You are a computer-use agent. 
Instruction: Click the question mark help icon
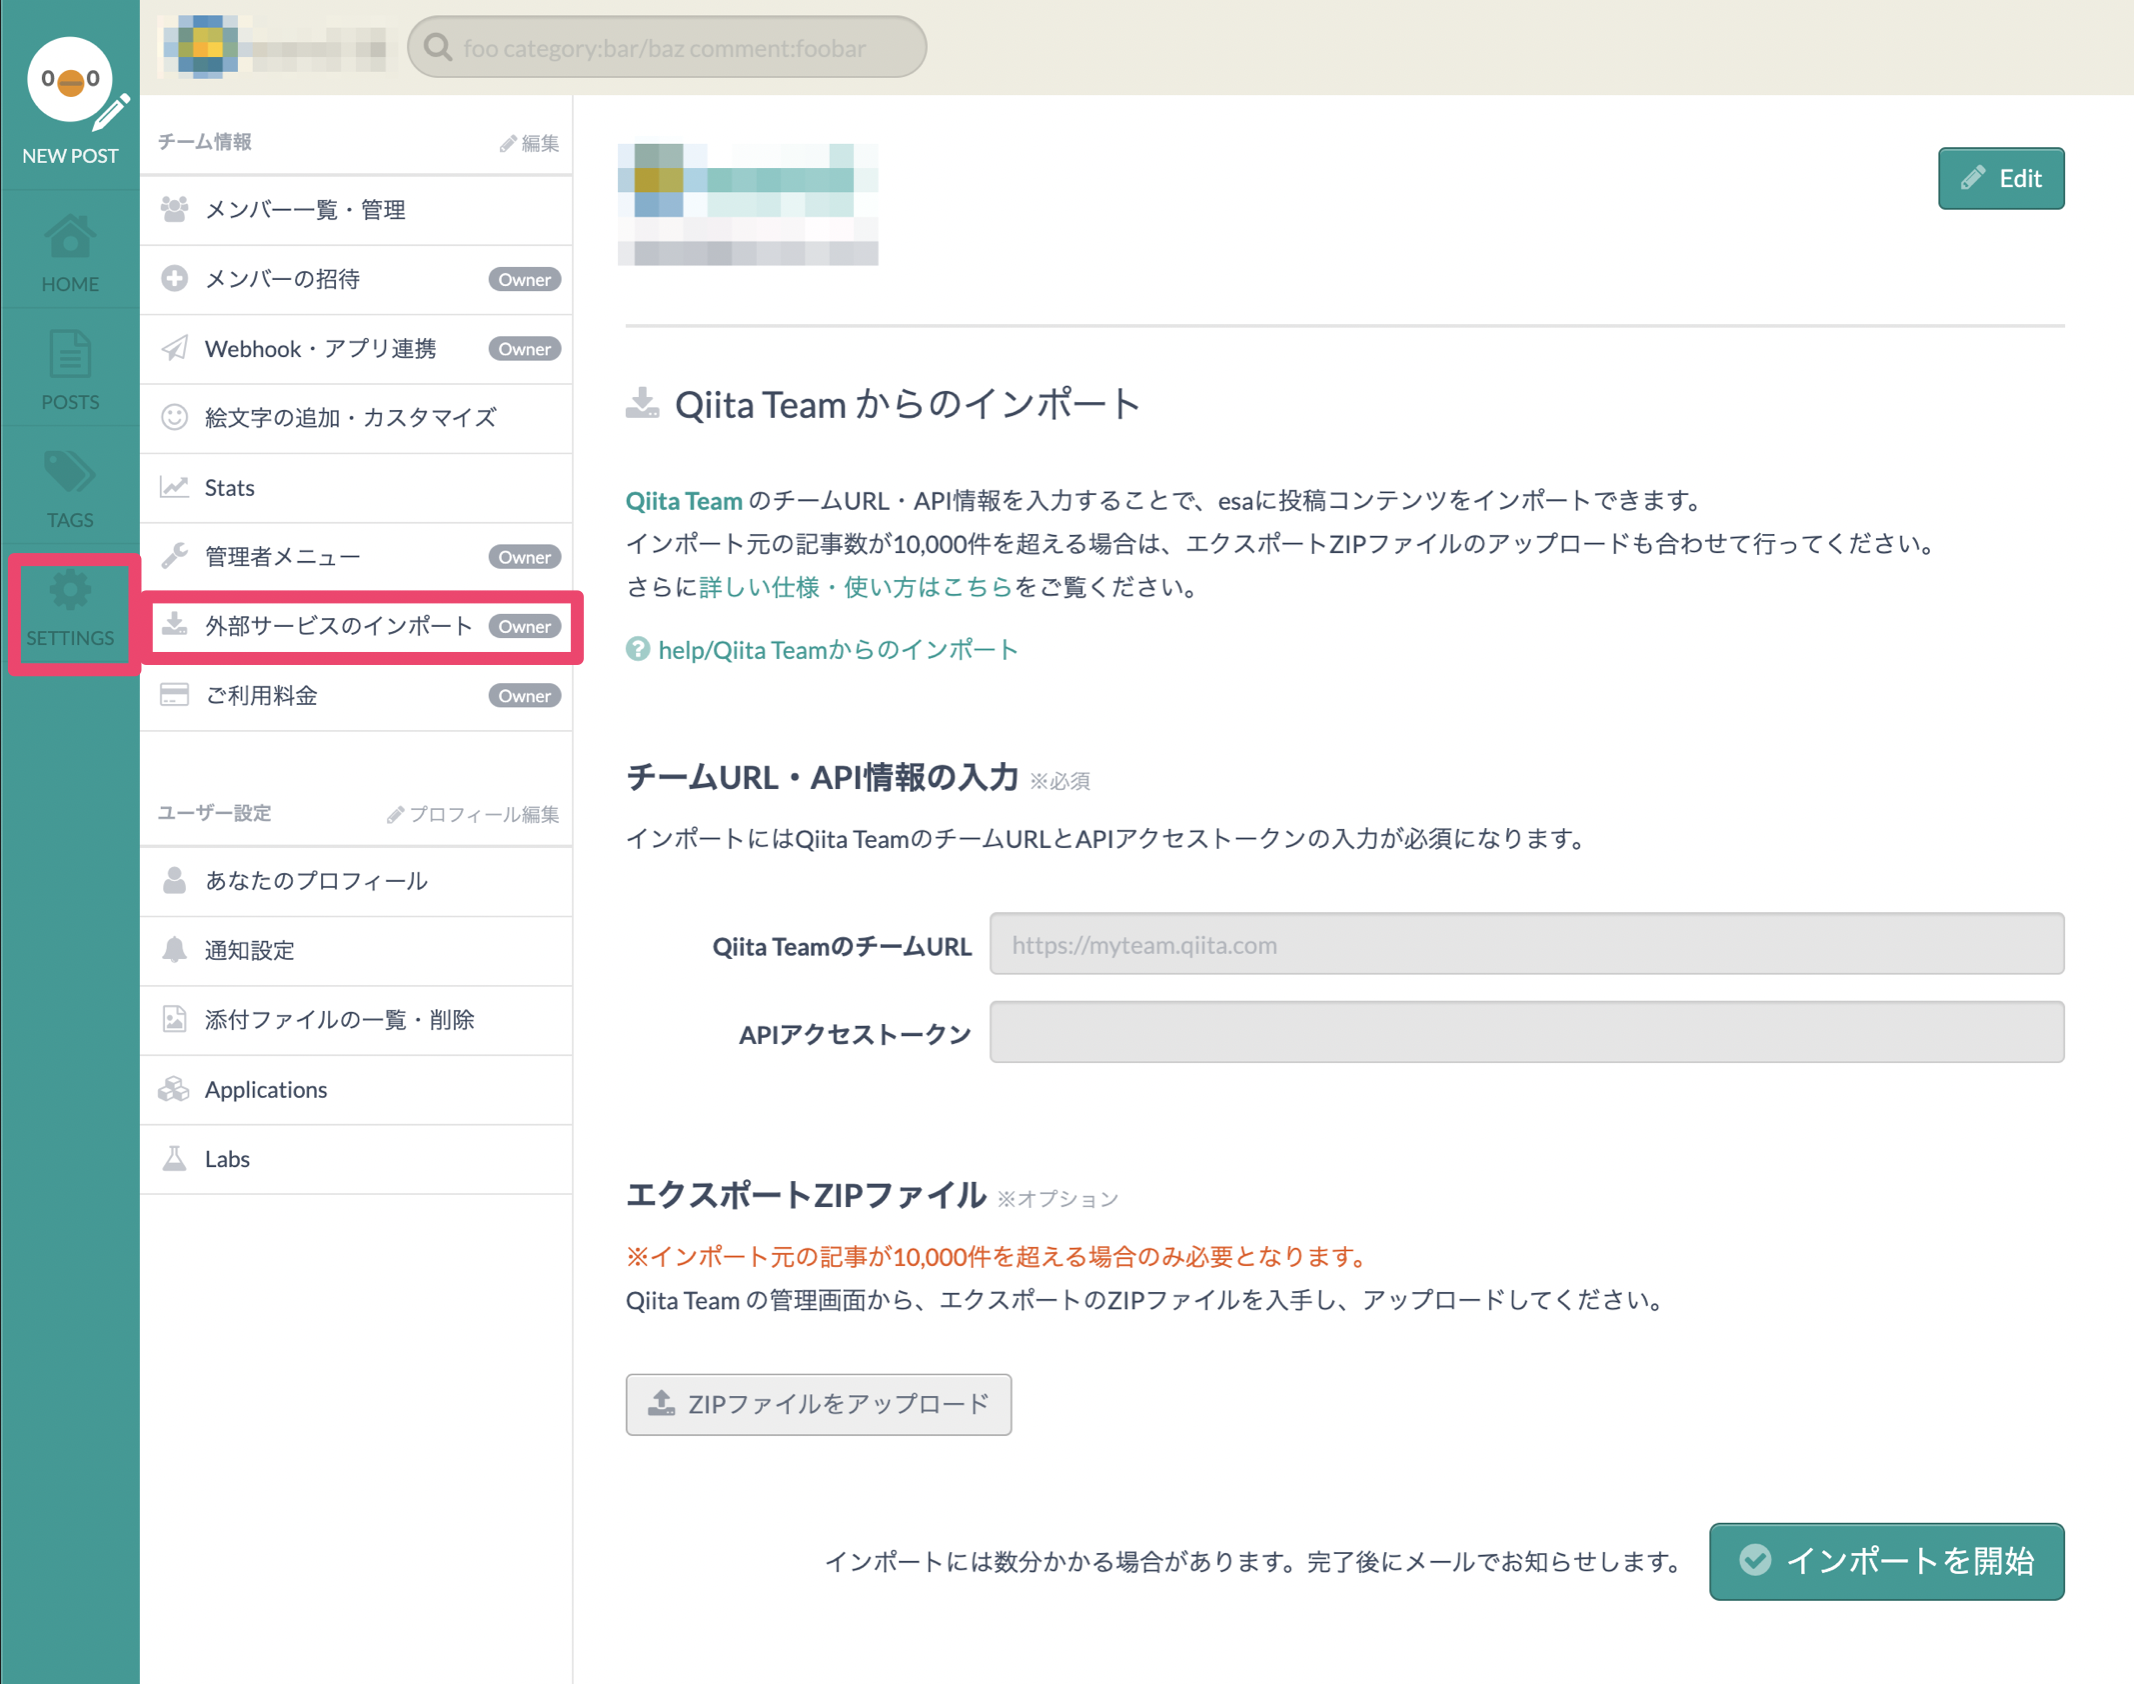[638, 649]
